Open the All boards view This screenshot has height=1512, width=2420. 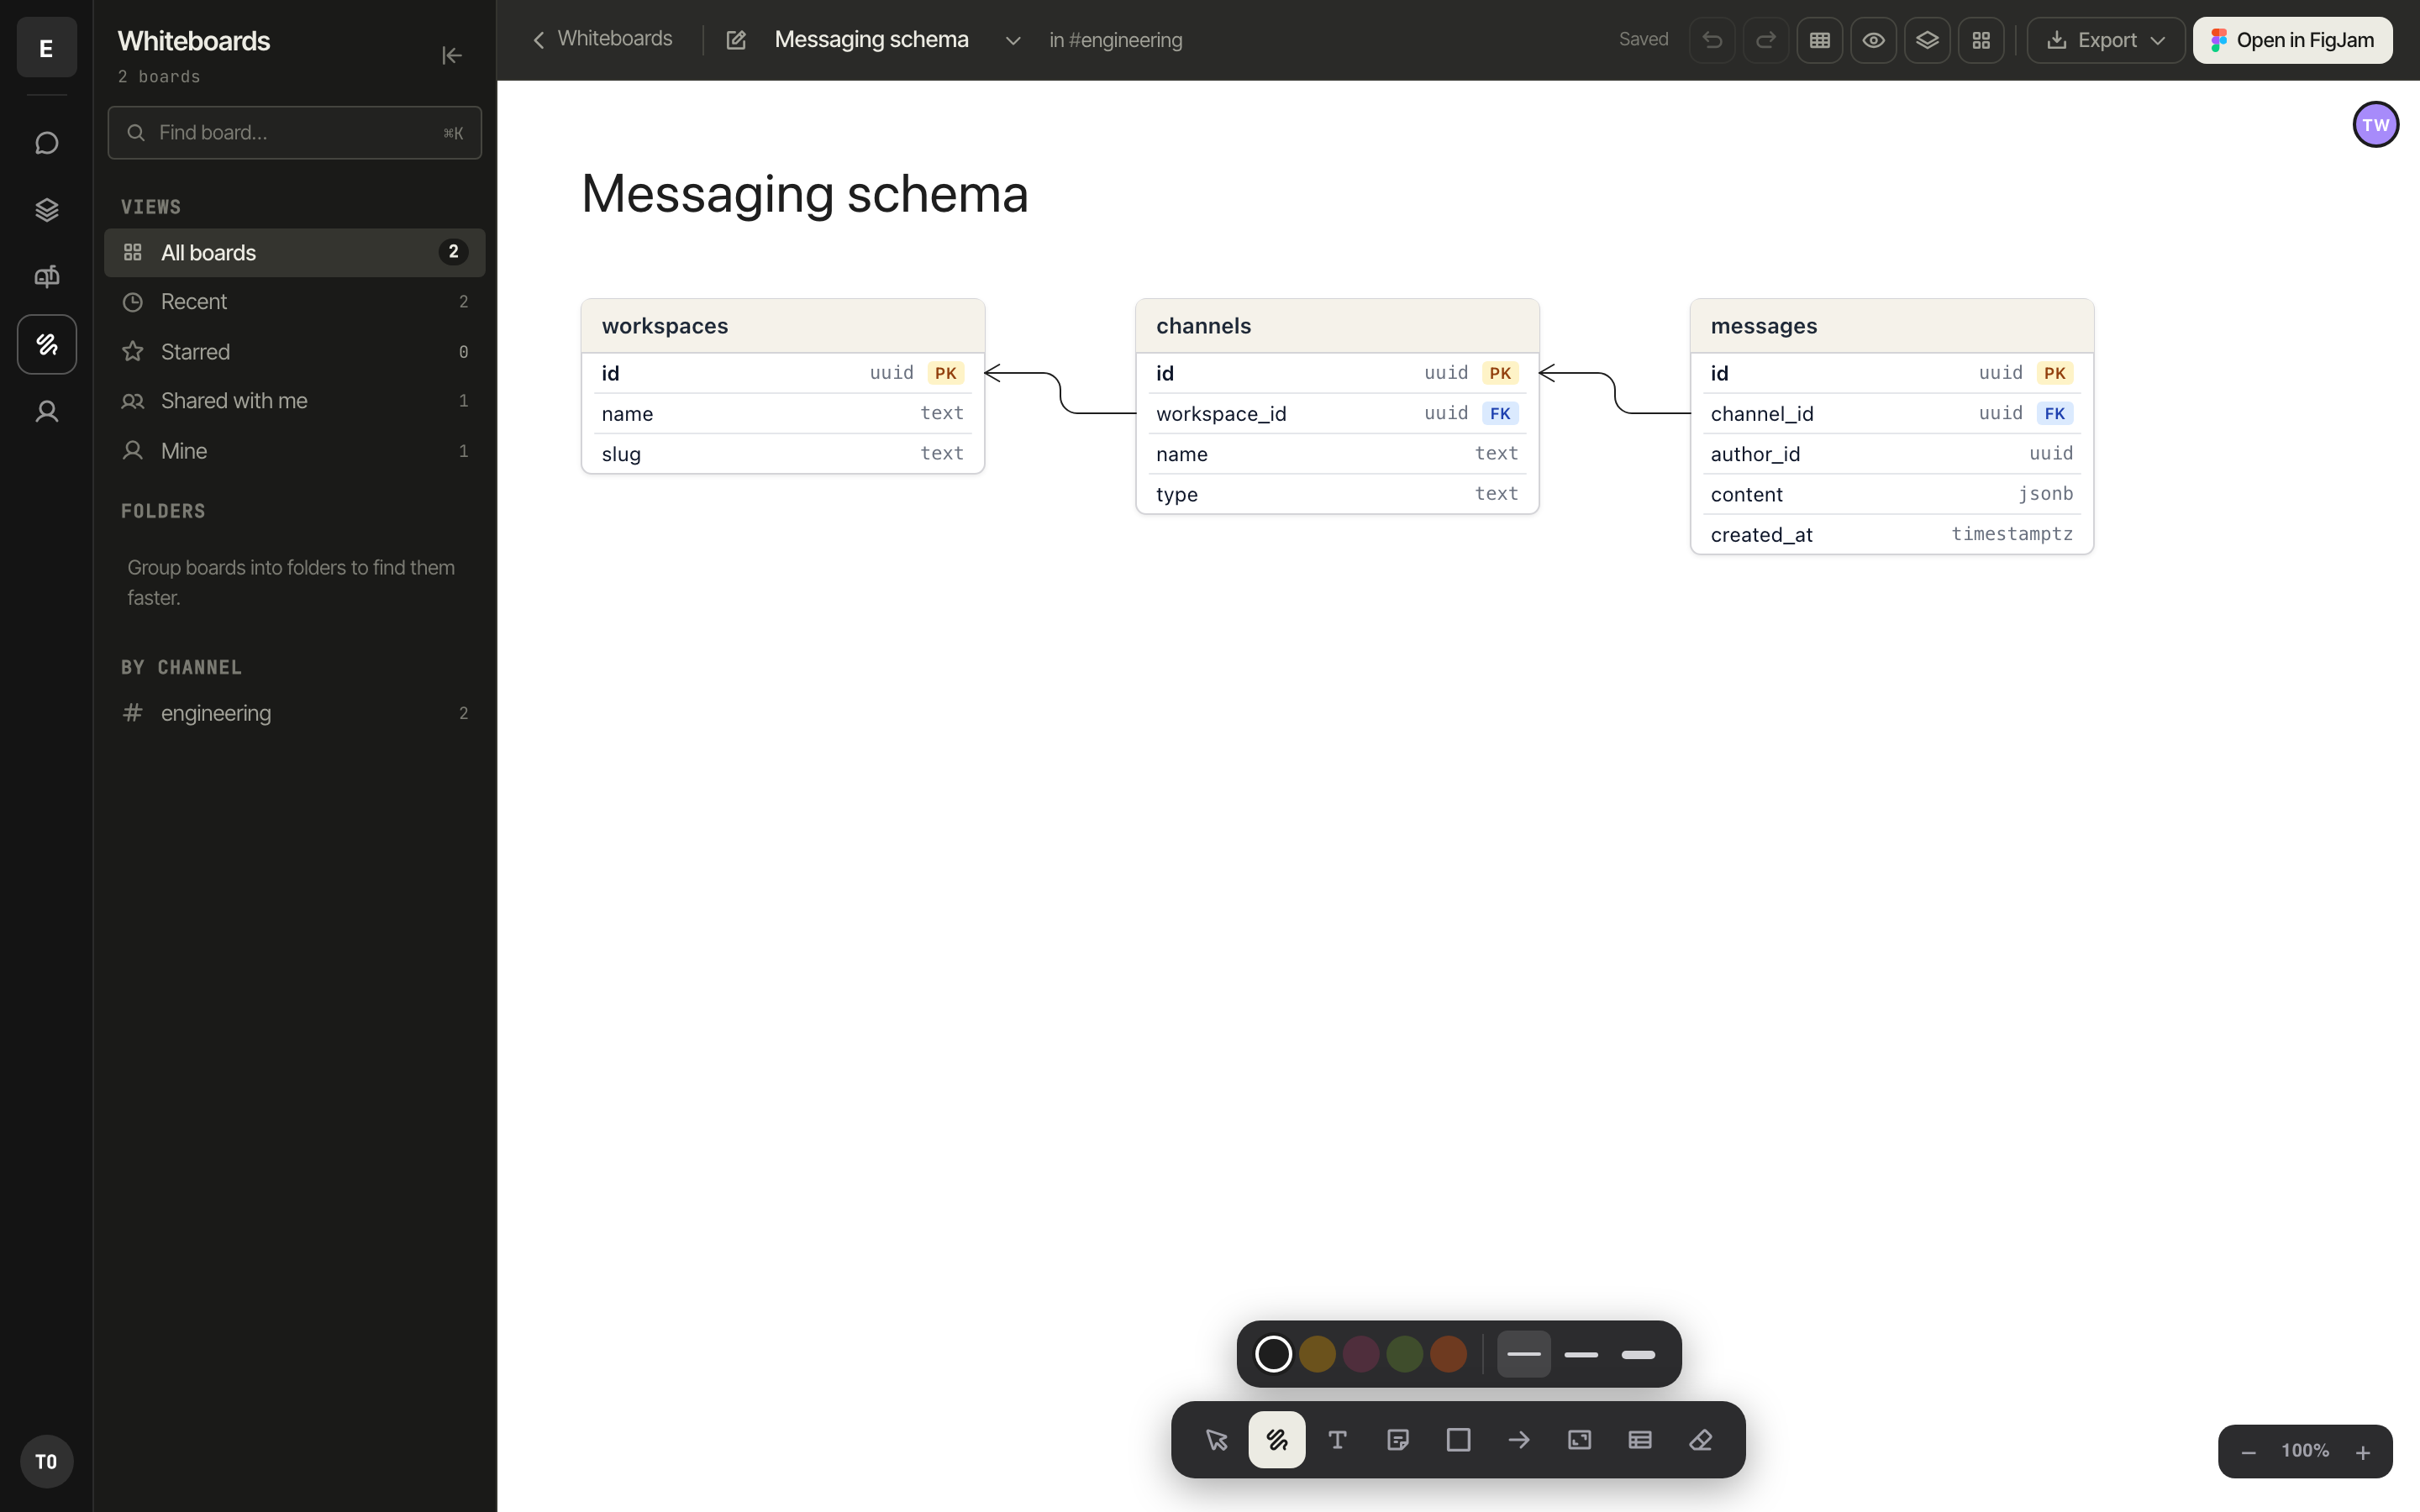tap(294, 252)
